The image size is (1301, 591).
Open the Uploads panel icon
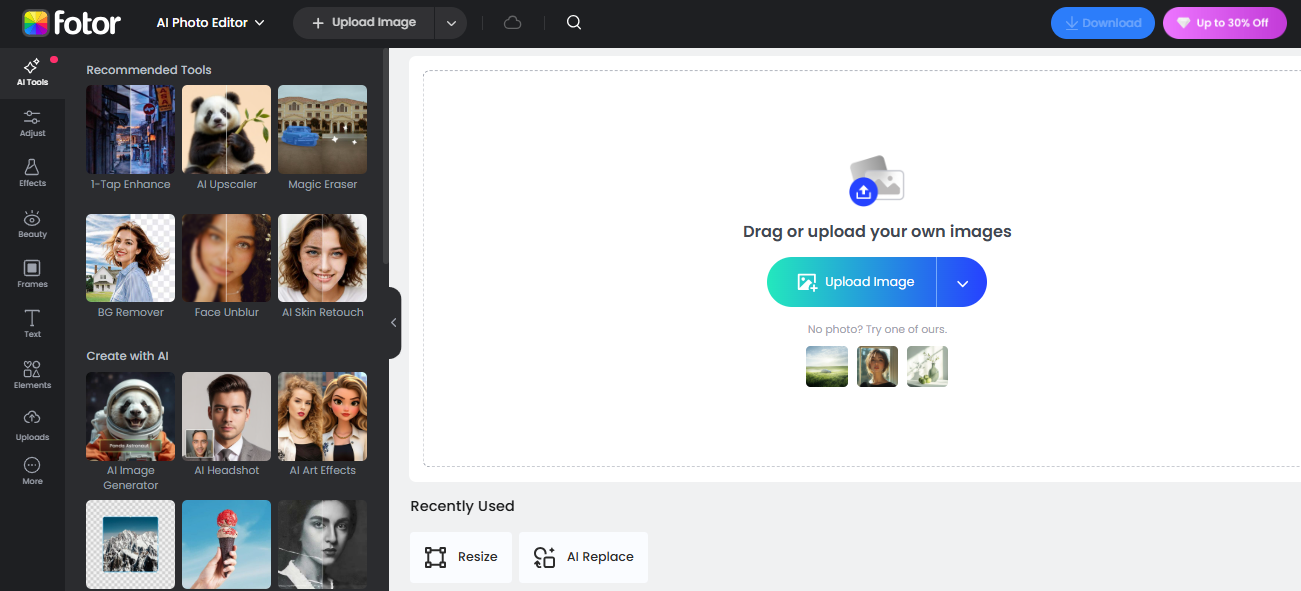tap(31, 422)
